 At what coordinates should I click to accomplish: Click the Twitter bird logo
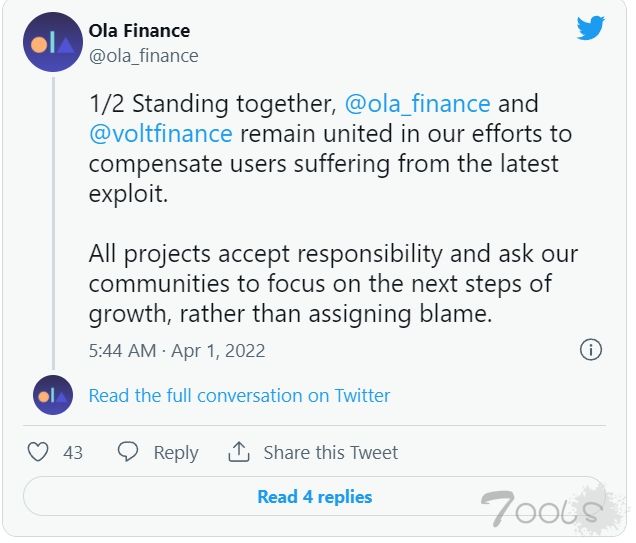tap(591, 28)
